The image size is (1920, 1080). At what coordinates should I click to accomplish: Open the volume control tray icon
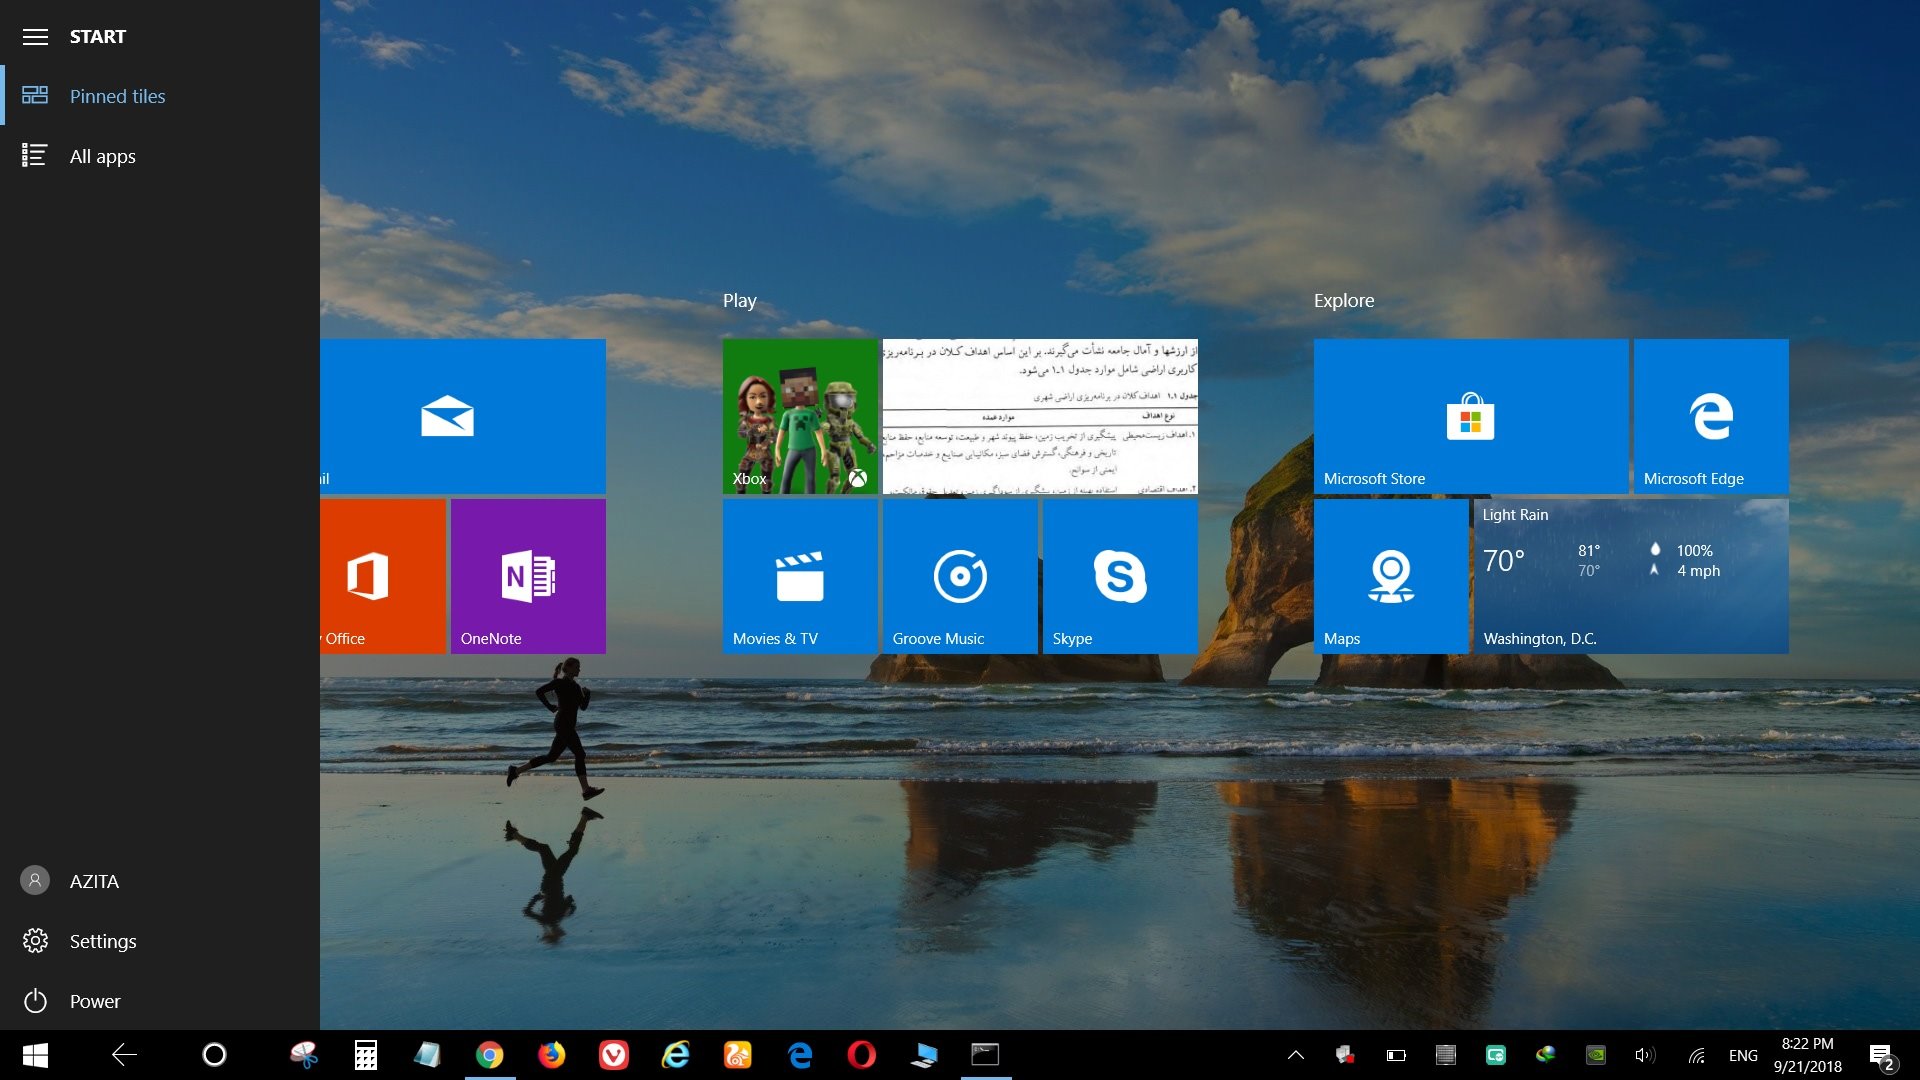(1645, 1055)
